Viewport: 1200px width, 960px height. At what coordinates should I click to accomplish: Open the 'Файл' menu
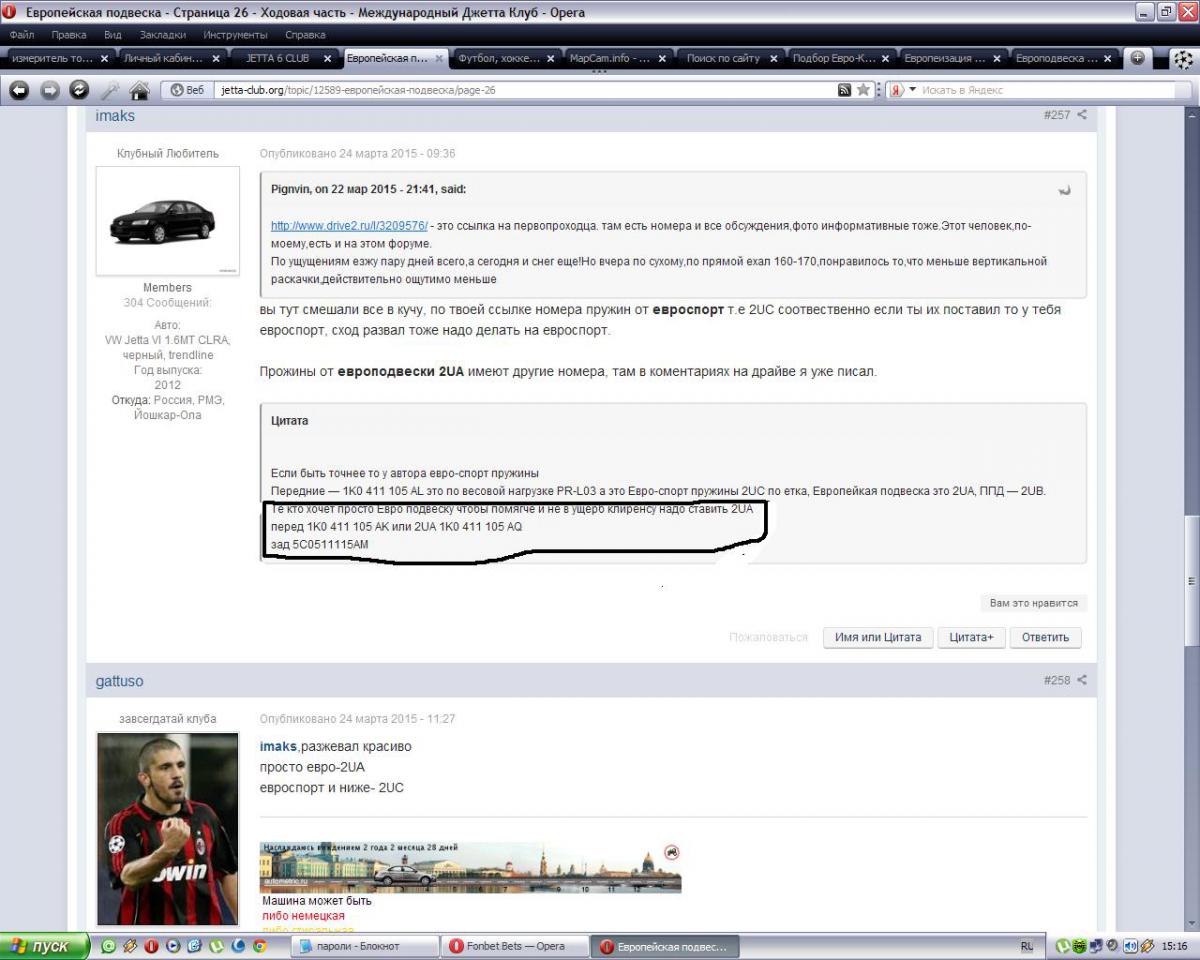coord(22,35)
